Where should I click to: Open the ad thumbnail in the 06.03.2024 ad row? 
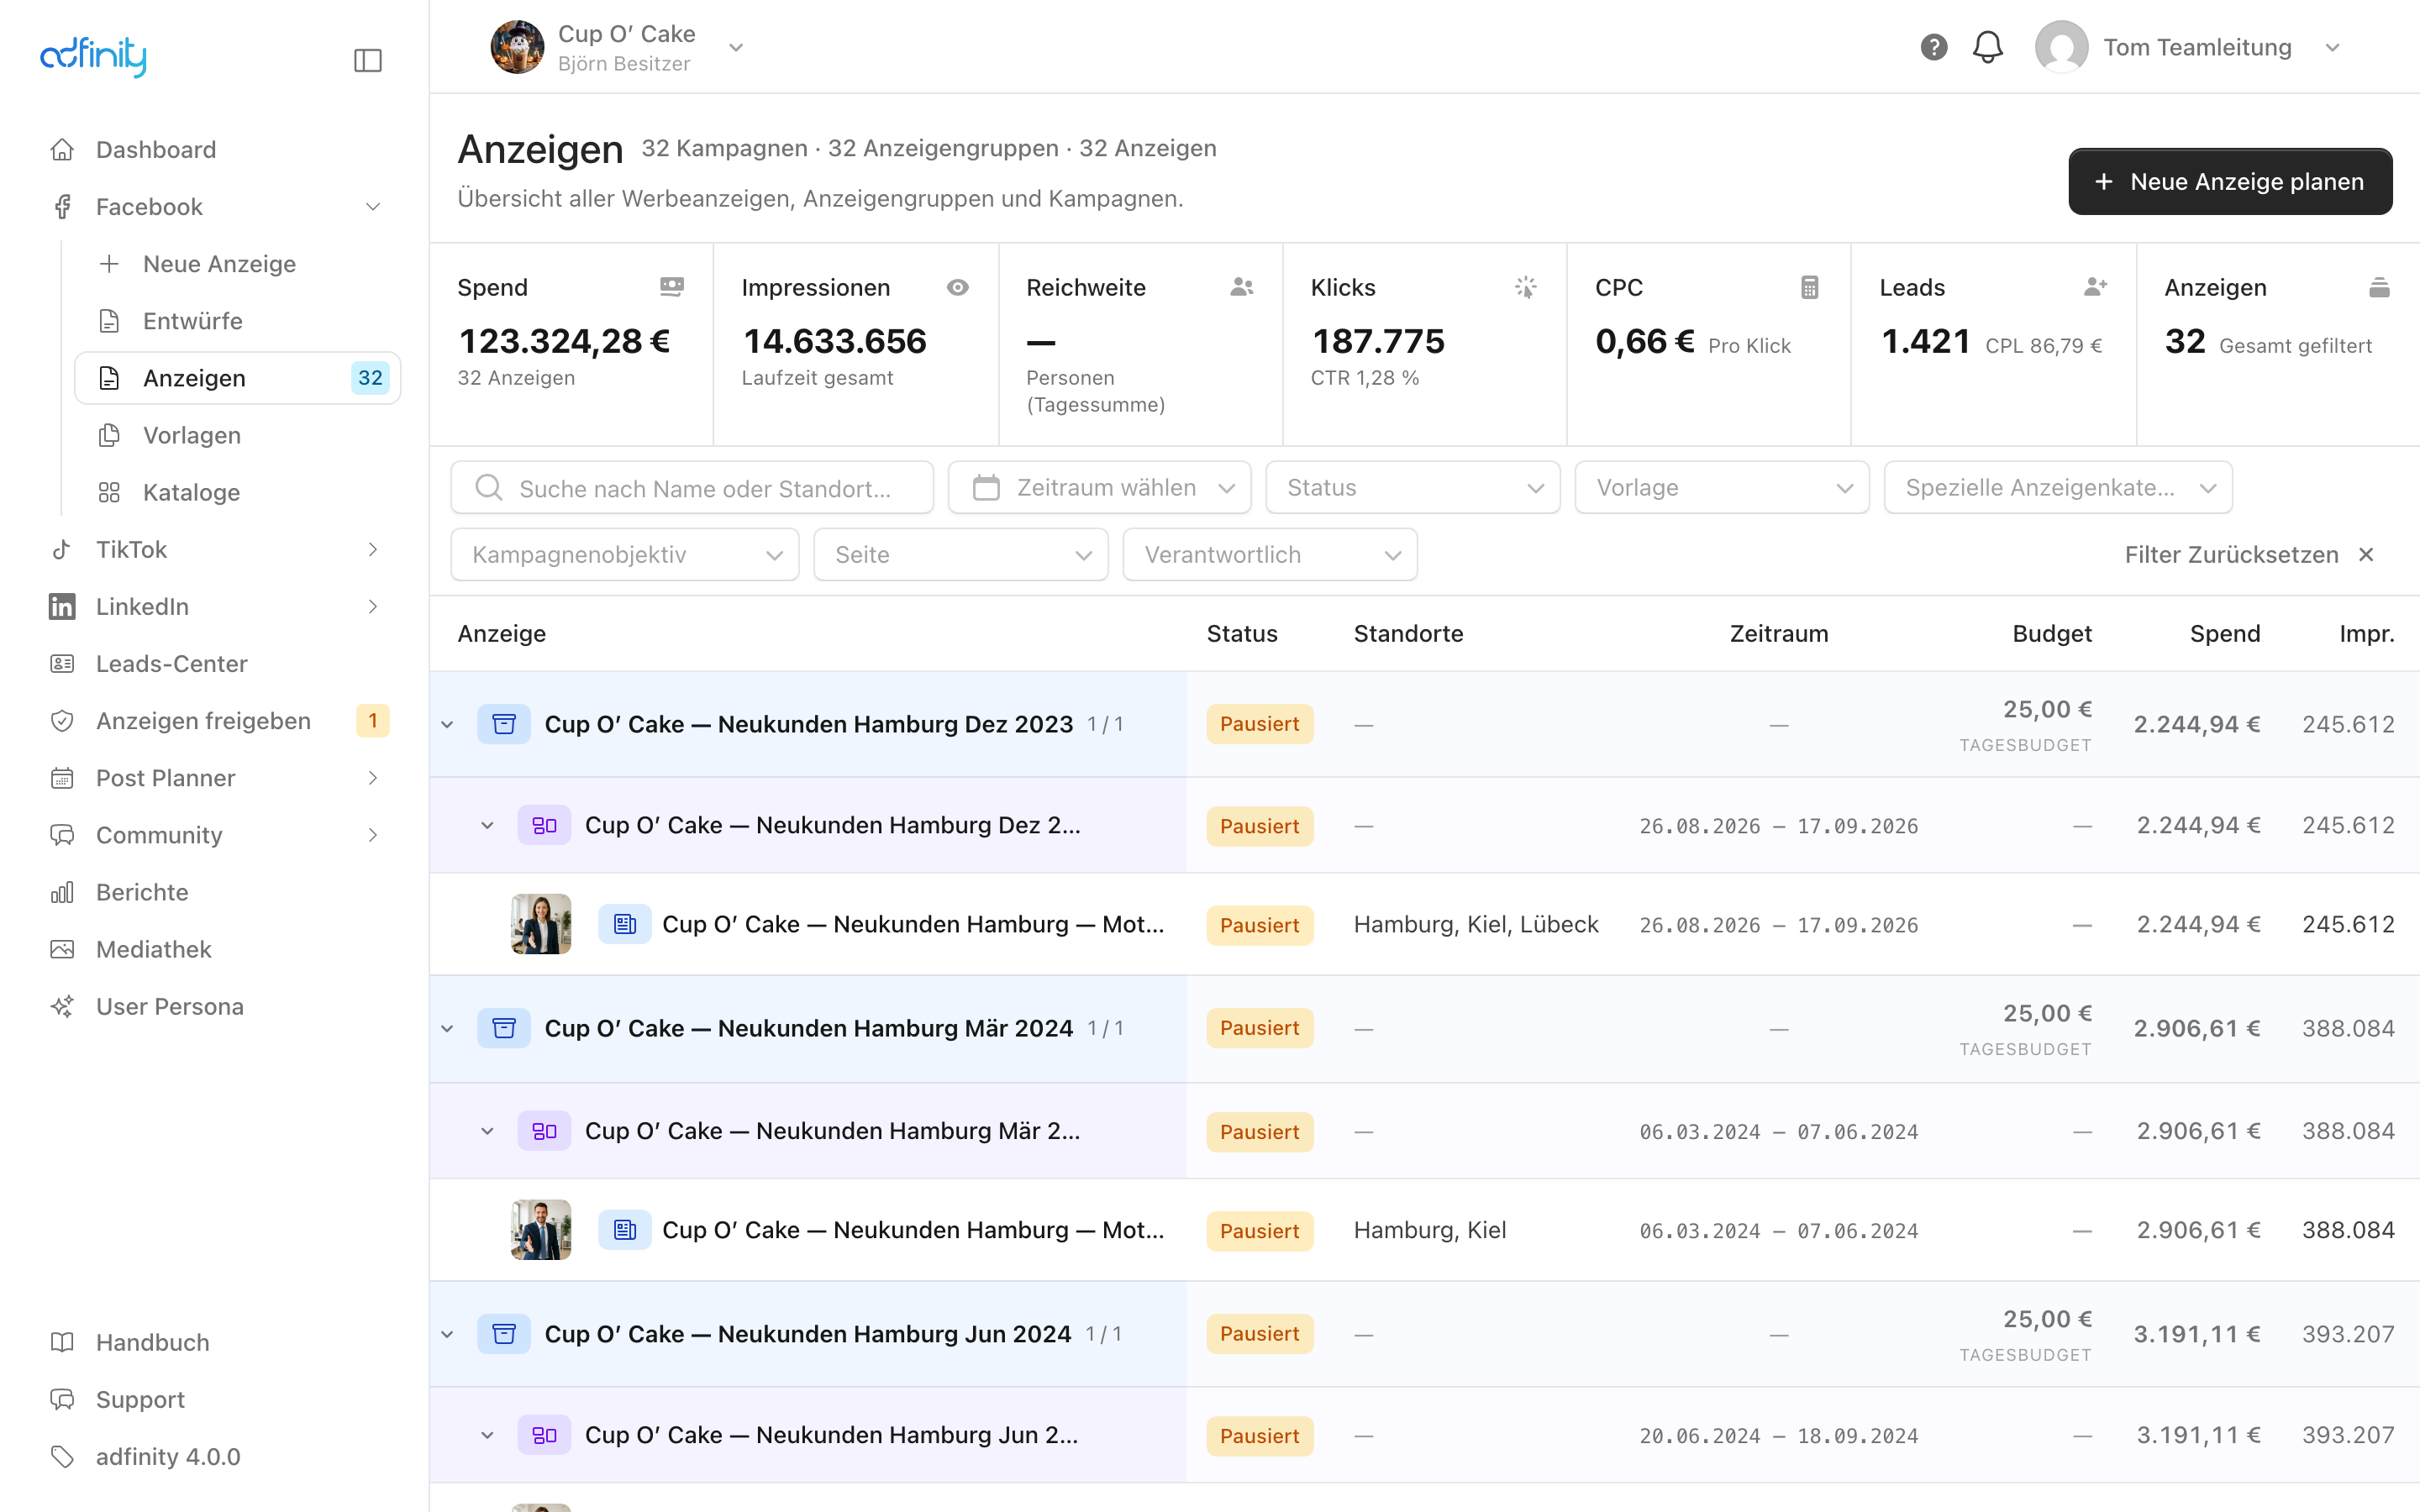(x=541, y=1230)
